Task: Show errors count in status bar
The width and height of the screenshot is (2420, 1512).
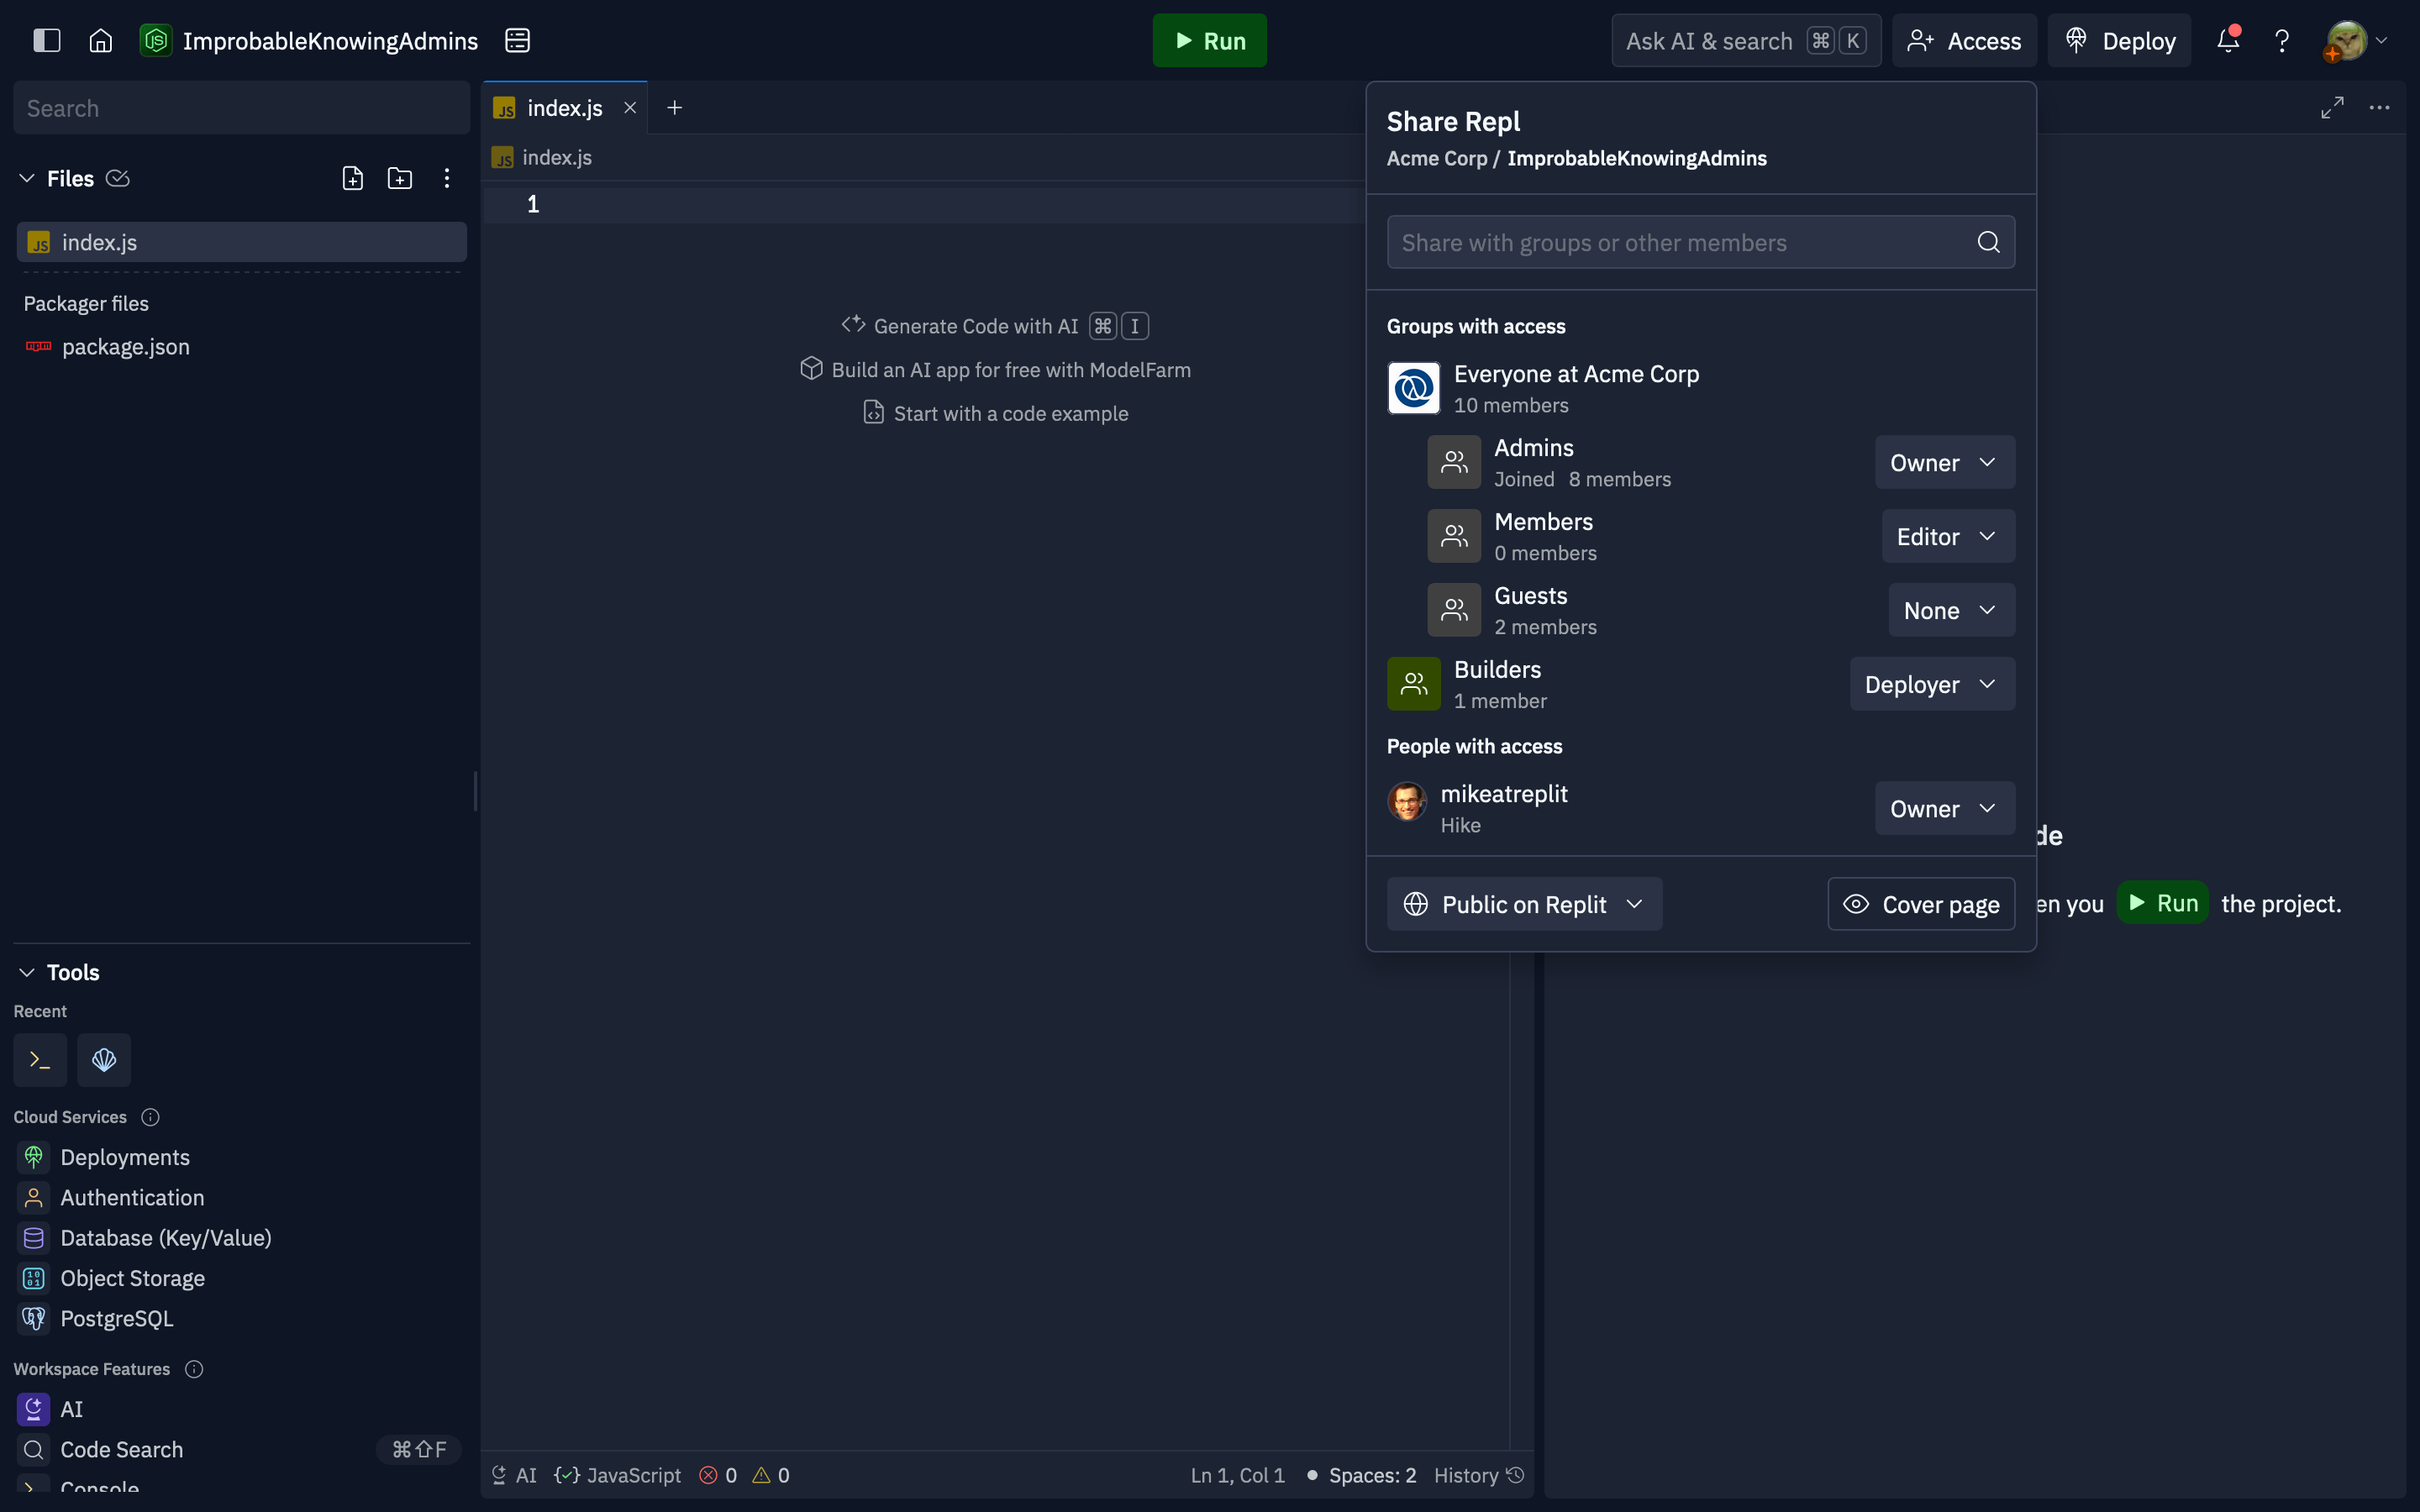Action: [718, 1475]
